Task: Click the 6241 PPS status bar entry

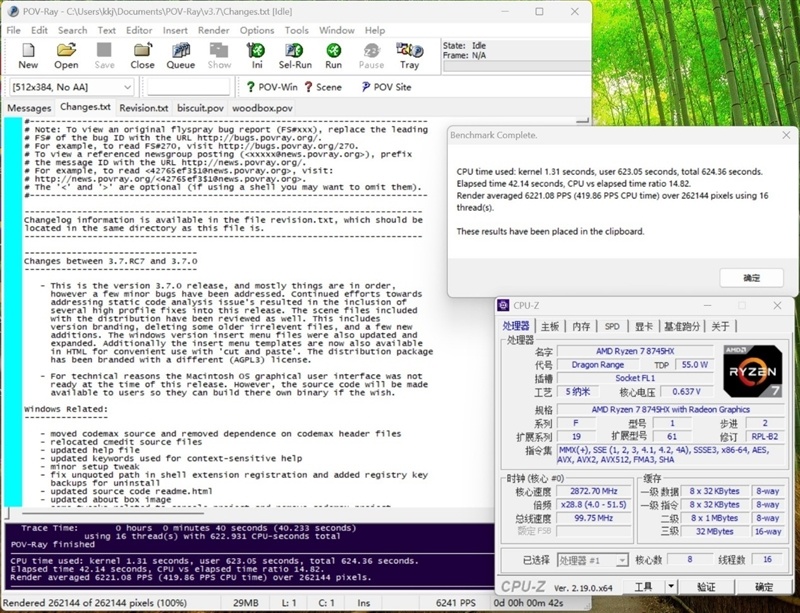Action: click(455, 603)
